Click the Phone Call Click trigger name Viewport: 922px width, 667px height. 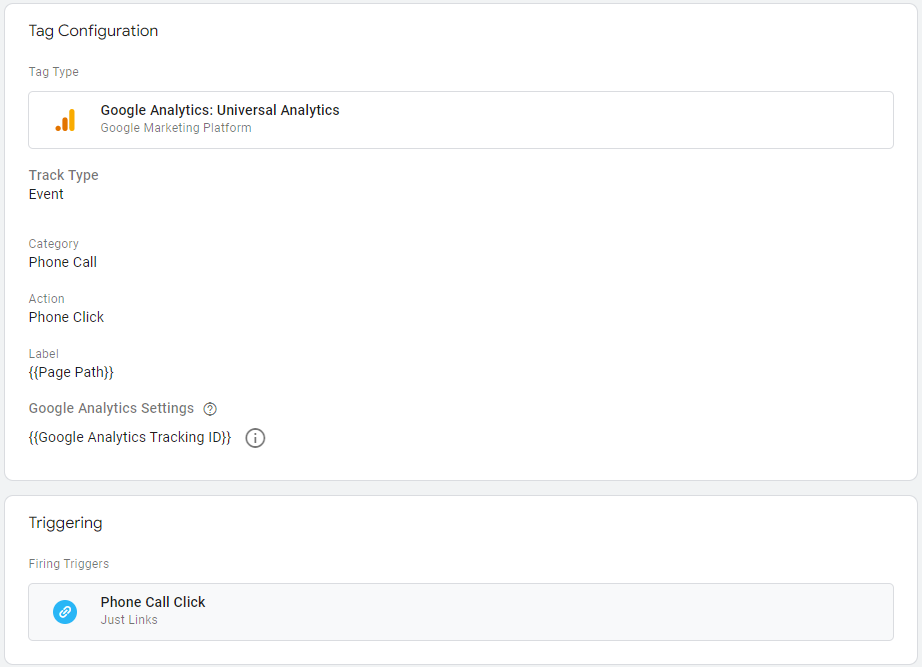tap(153, 602)
